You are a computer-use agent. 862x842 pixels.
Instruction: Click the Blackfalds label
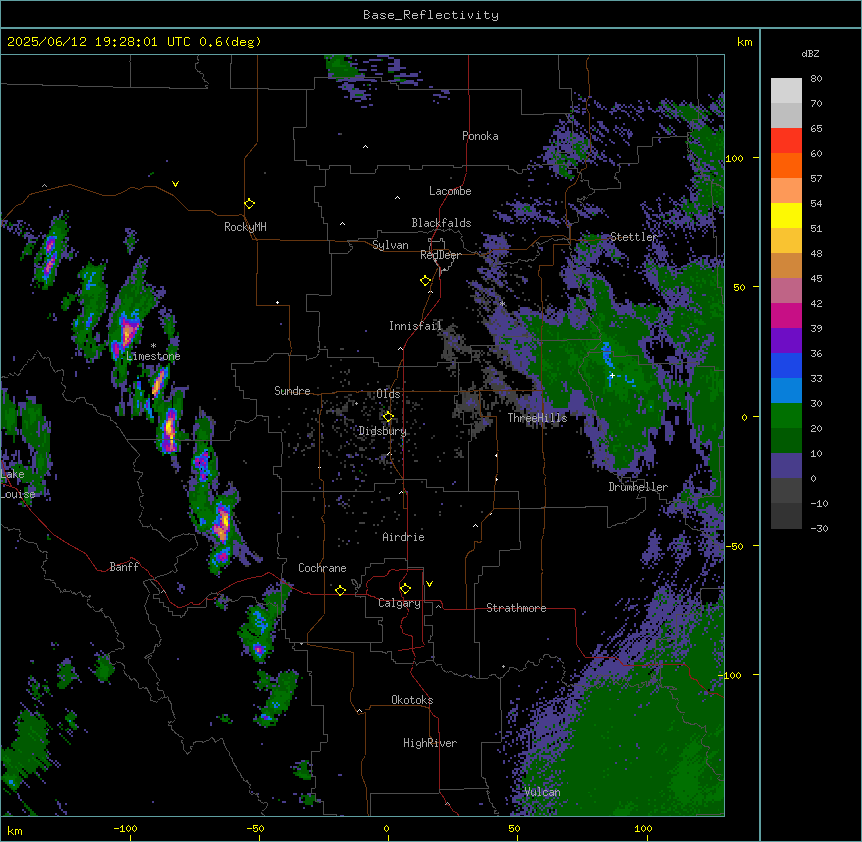tap(441, 223)
